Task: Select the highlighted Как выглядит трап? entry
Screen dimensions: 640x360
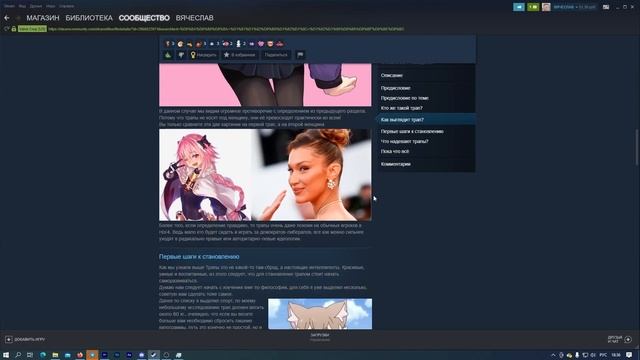Action: click(x=426, y=120)
